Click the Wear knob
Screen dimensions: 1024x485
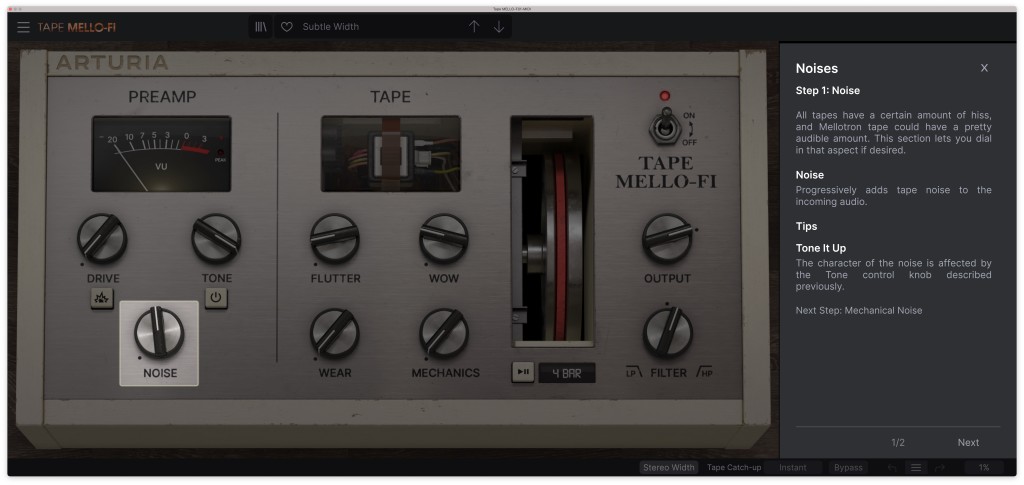tap(335, 333)
